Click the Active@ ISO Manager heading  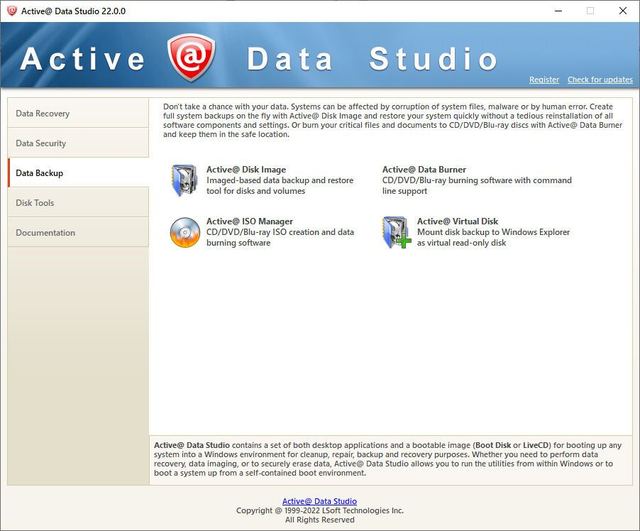coord(249,221)
